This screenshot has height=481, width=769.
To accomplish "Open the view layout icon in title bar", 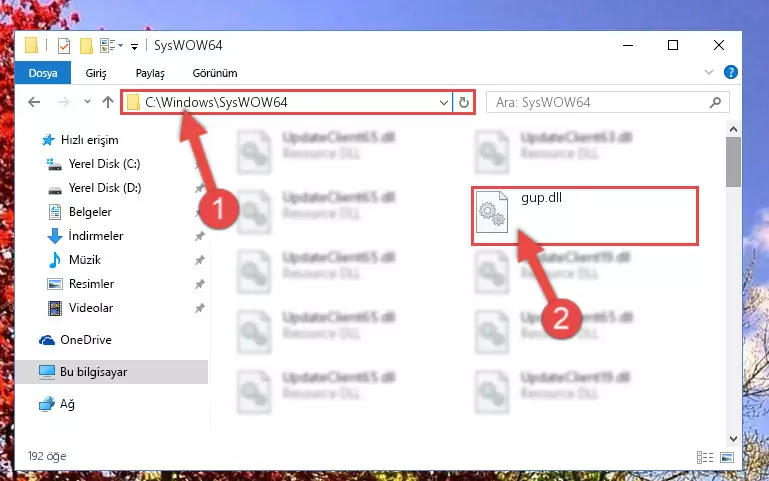I will [107, 46].
